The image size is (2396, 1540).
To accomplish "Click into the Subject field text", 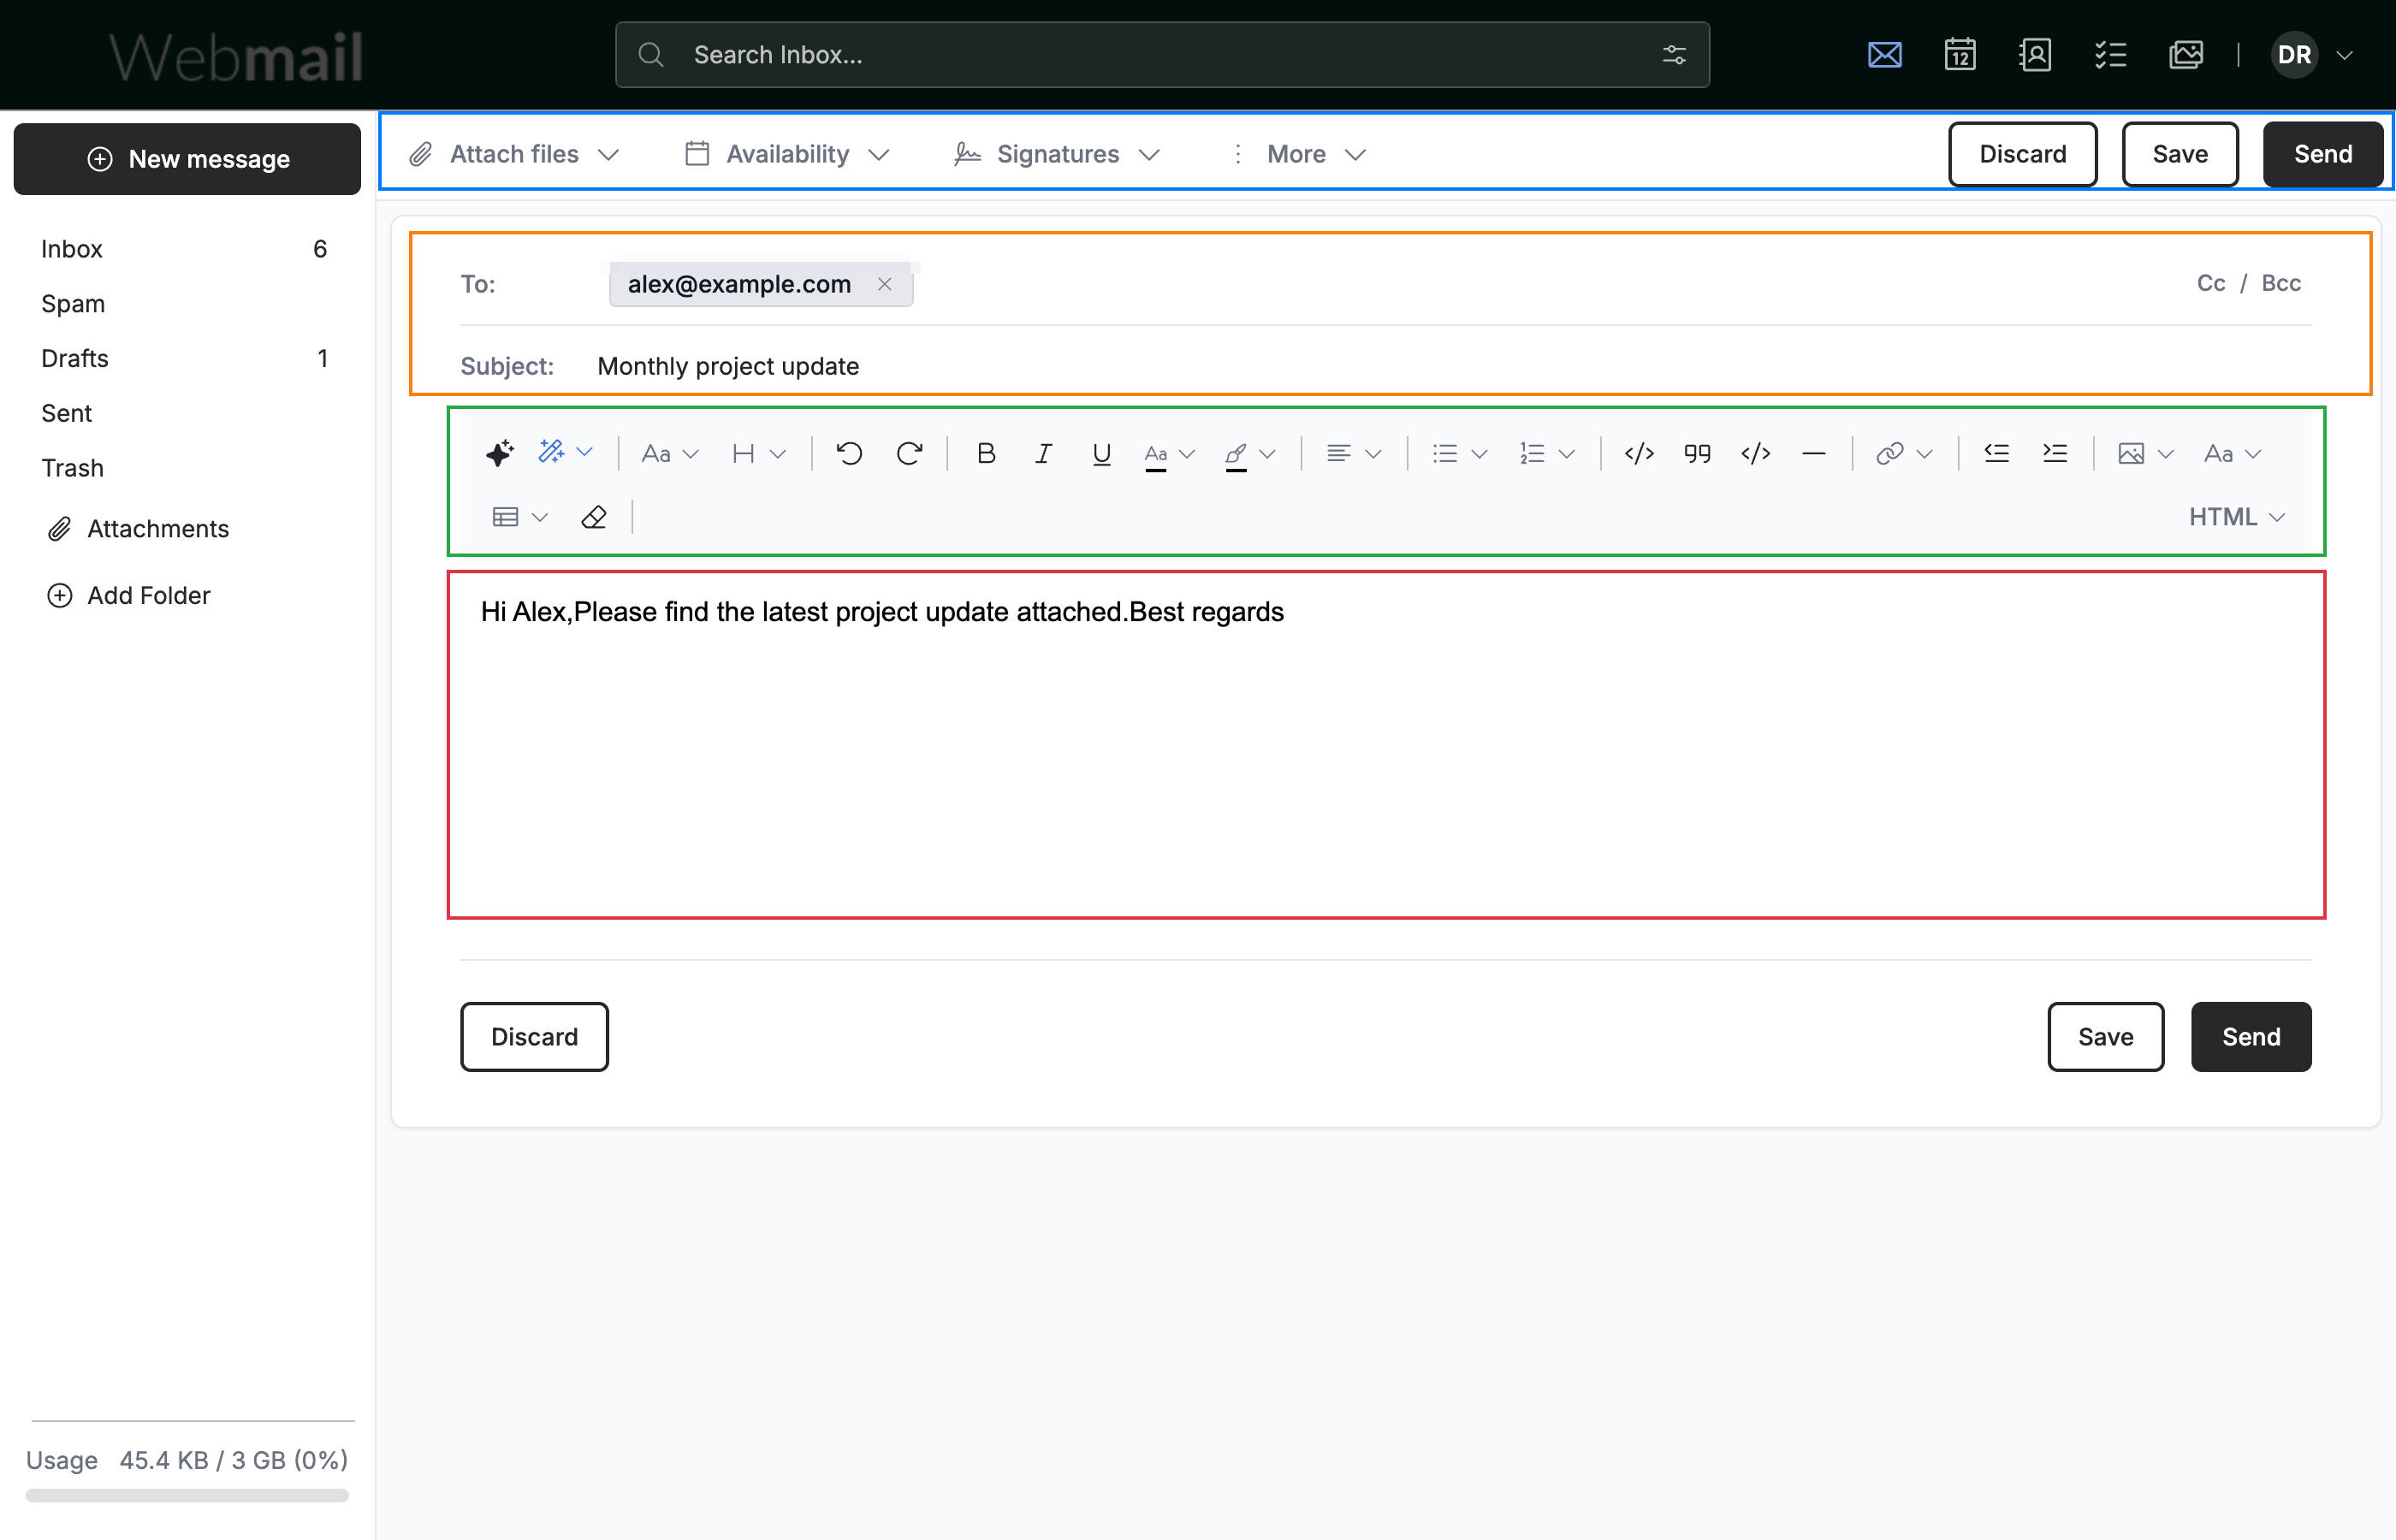I will 728,366.
